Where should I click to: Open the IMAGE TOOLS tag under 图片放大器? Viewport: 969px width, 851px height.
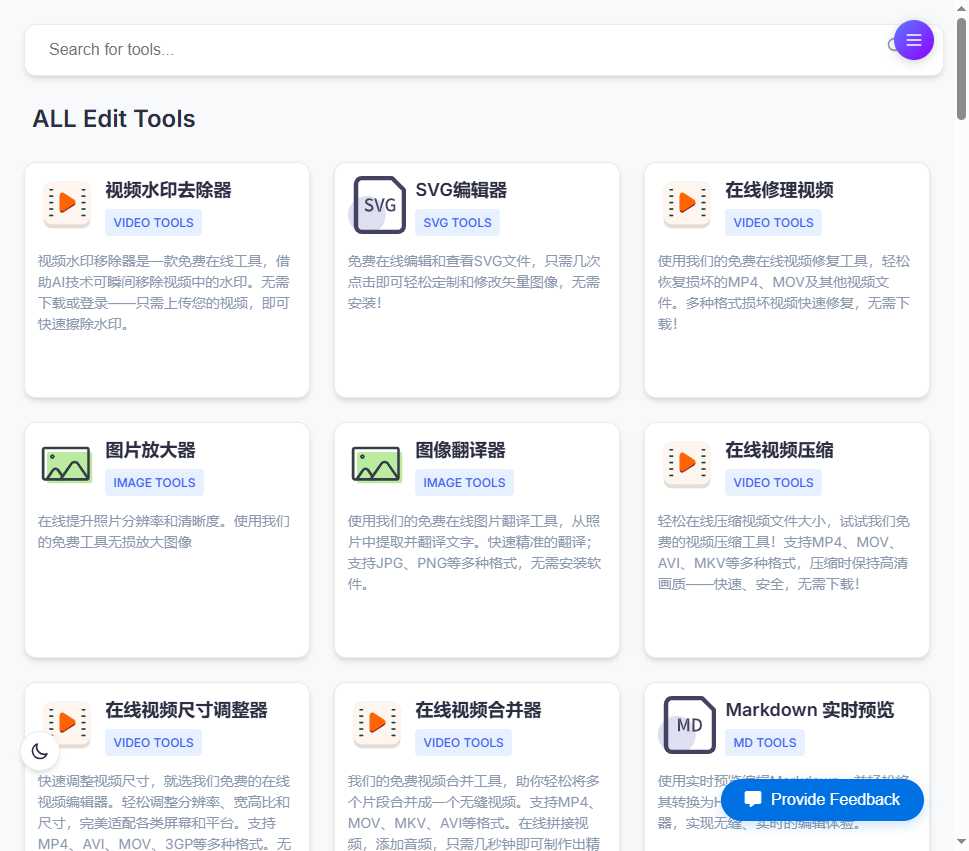[154, 482]
